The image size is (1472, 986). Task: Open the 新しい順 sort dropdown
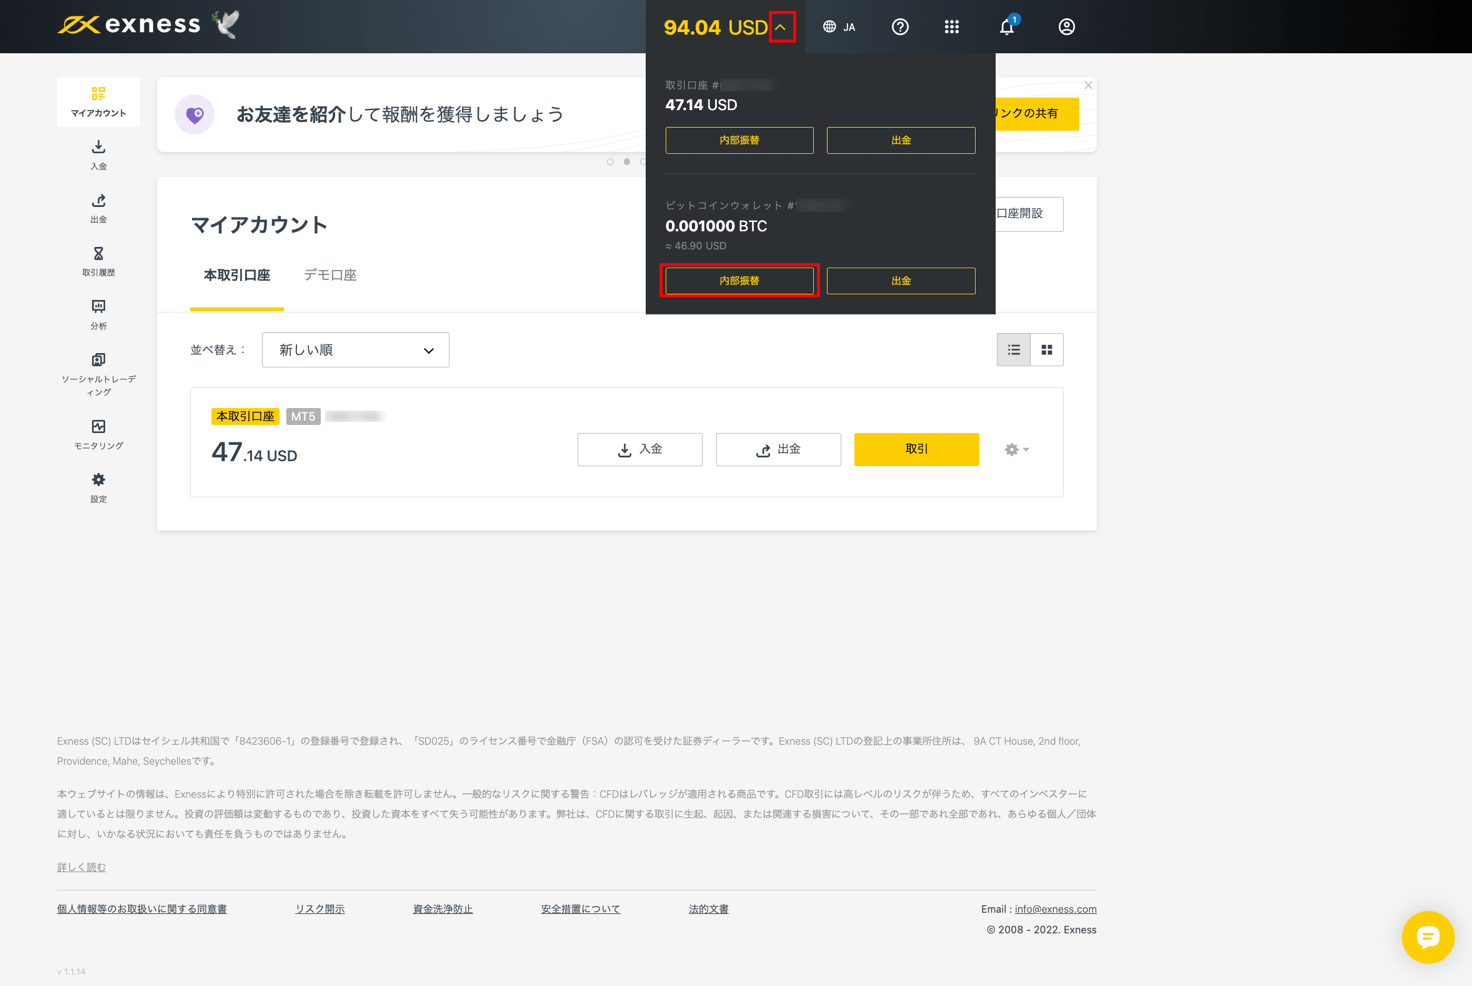click(x=355, y=350)
